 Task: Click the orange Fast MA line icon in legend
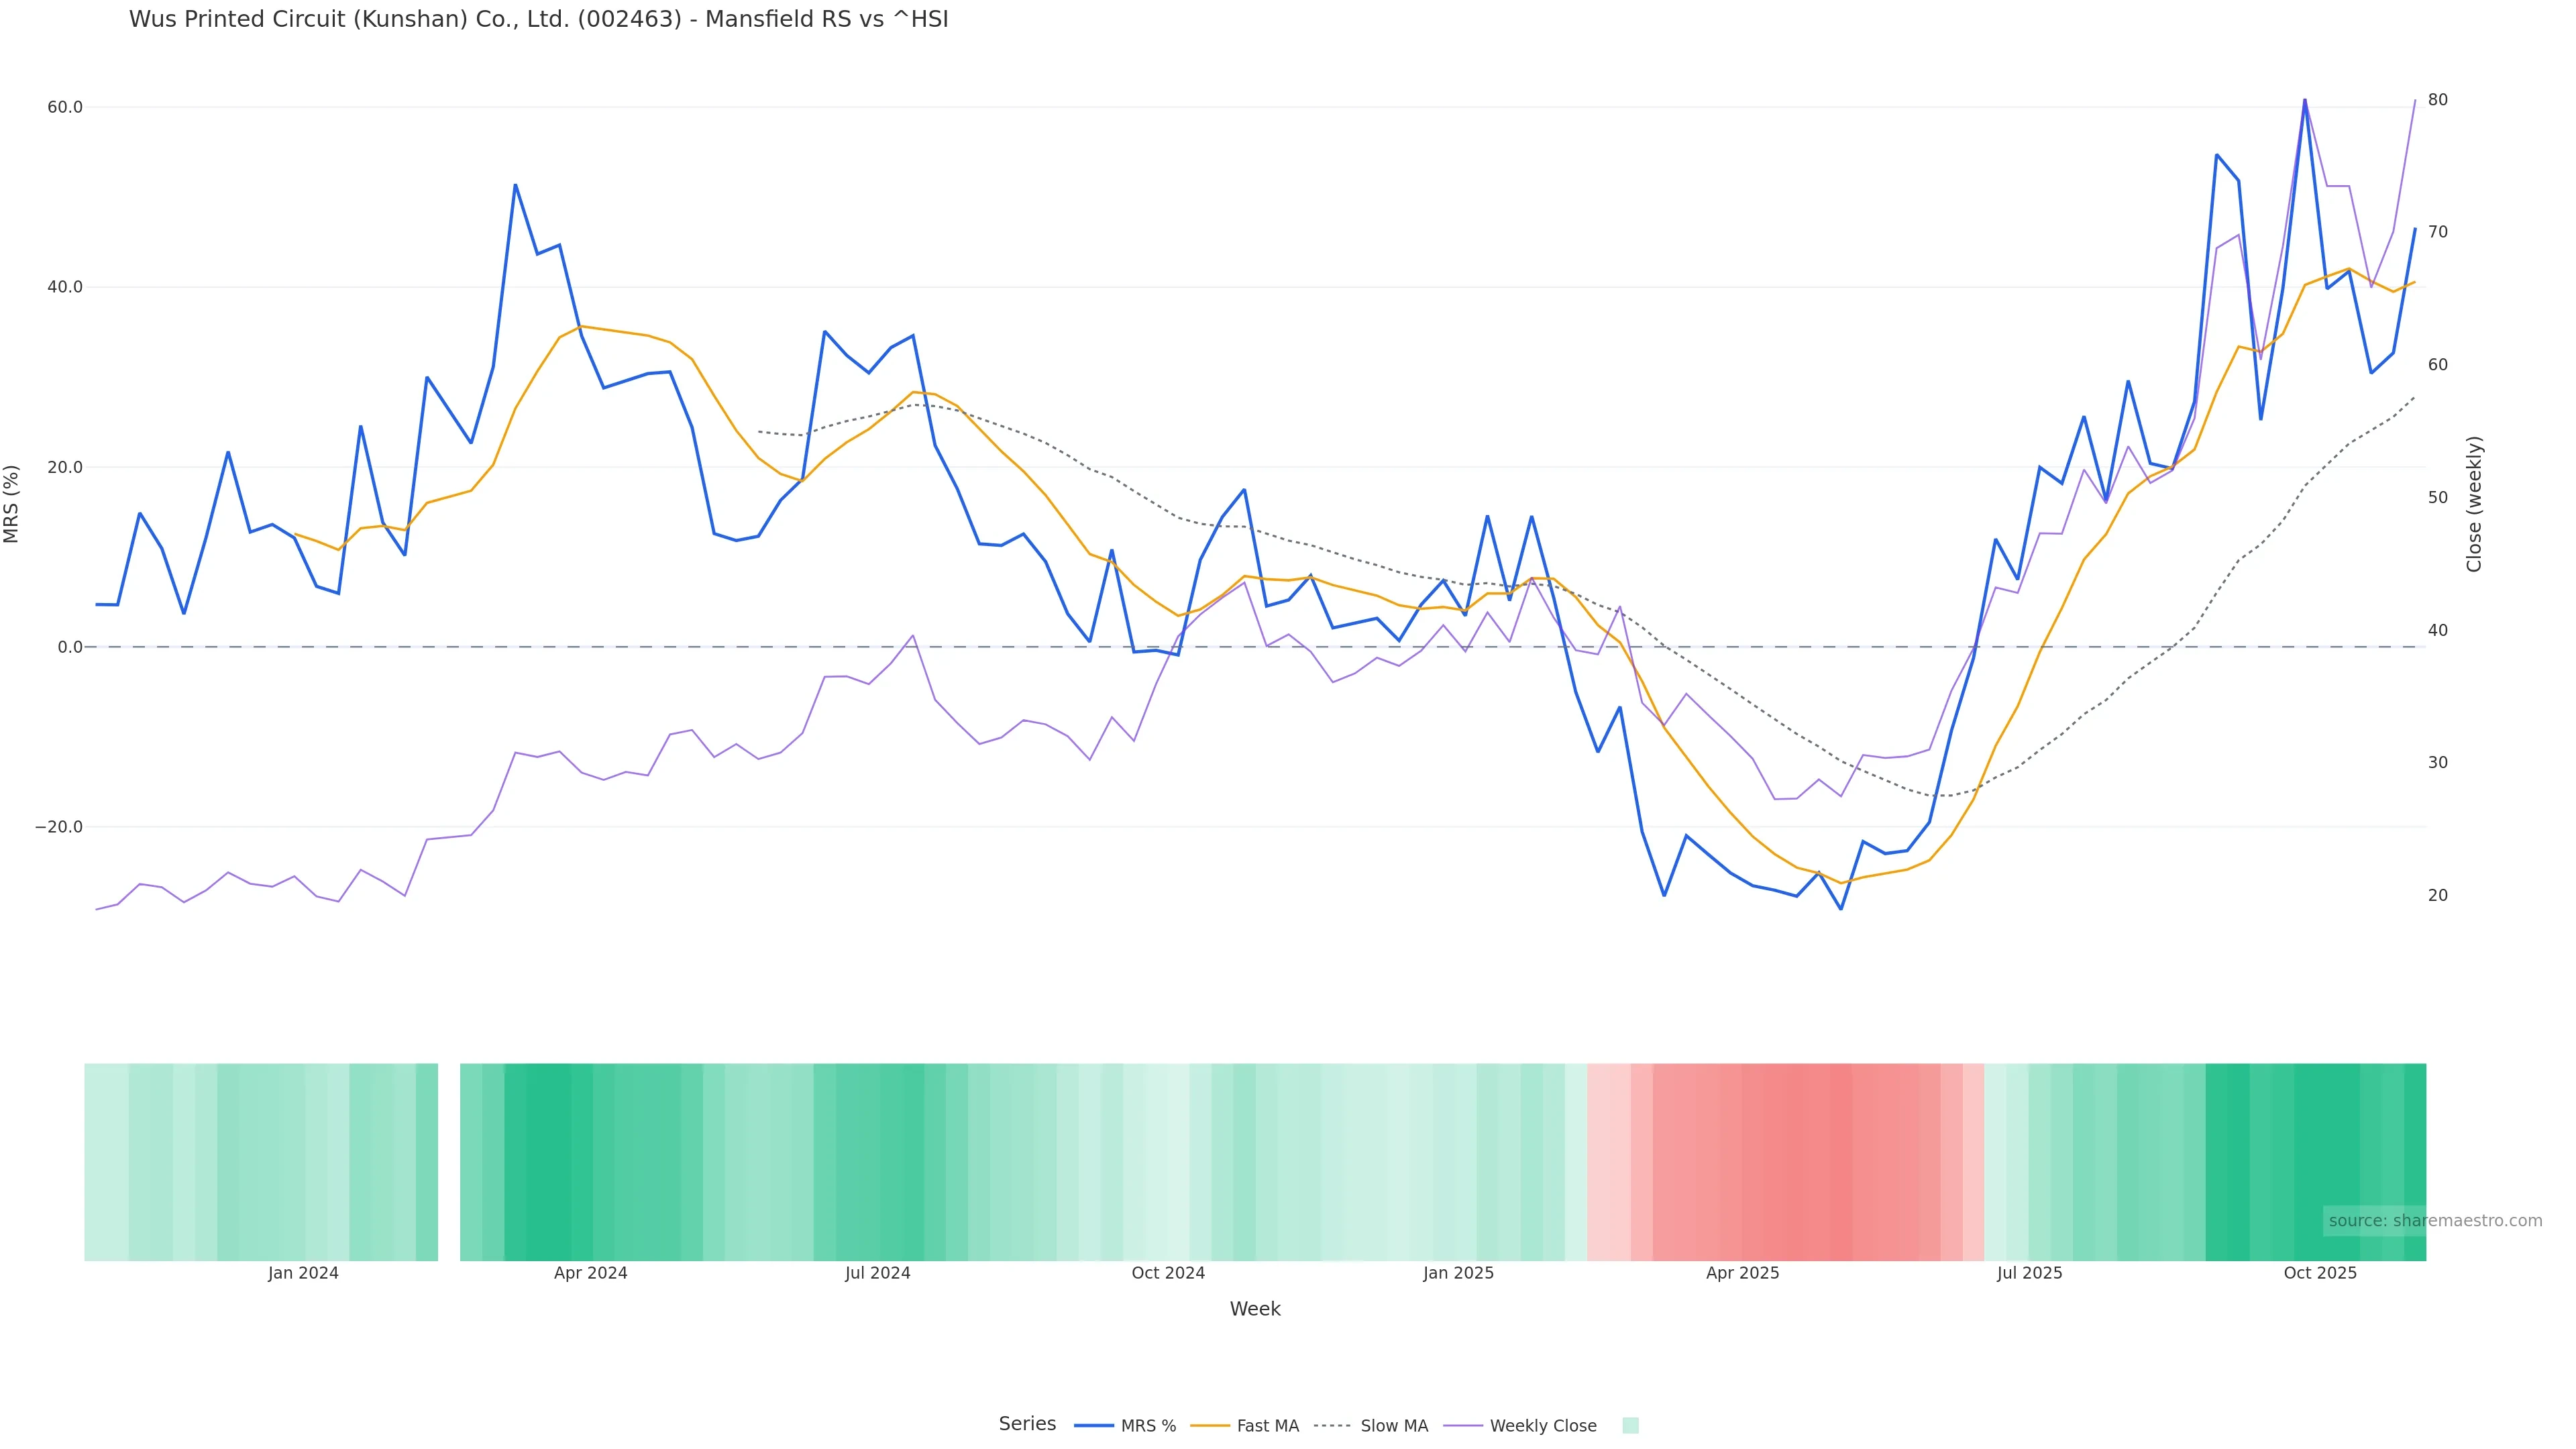coord(1210,1426)
